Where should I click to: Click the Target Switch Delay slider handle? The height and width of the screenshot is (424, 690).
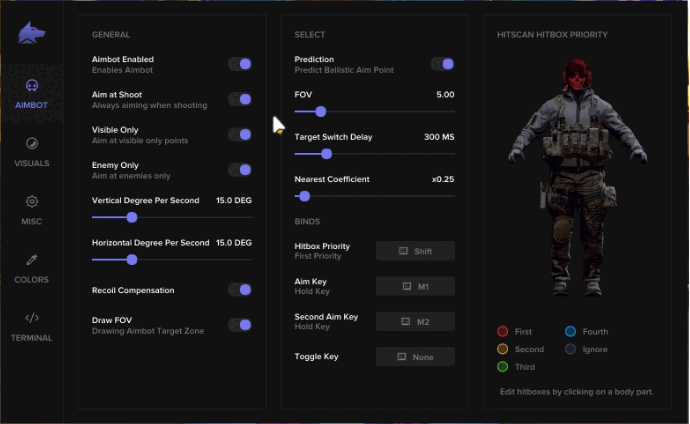pyautogui.click(x=327, y=154)
